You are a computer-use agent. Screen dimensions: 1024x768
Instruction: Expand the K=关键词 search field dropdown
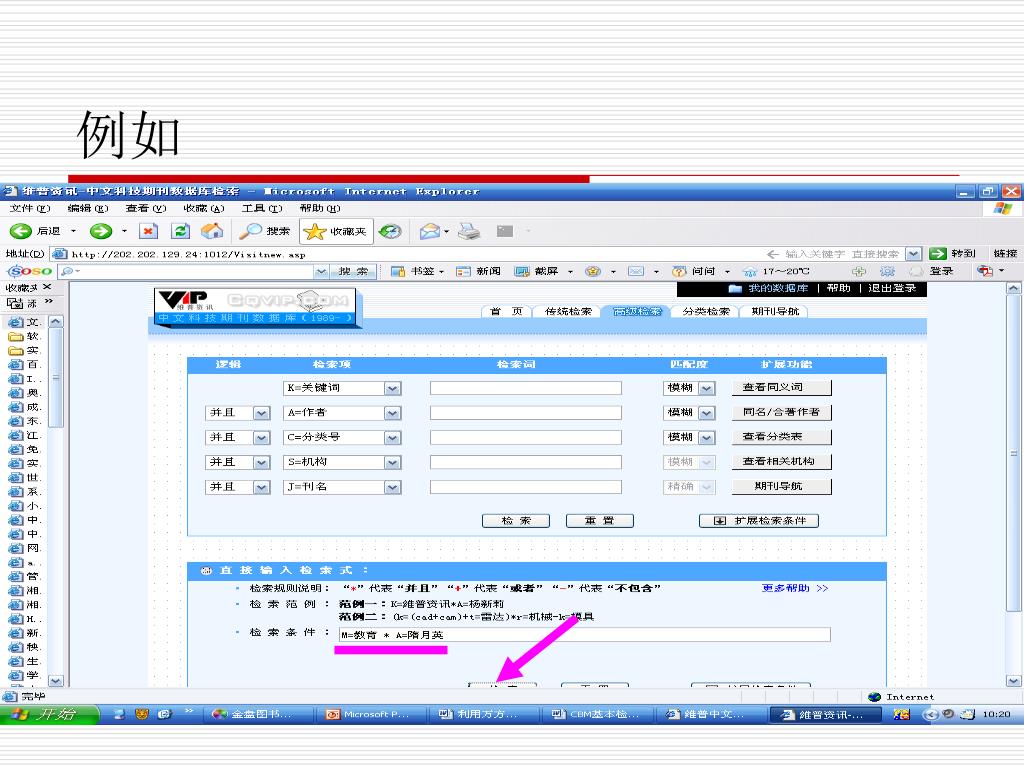tap(392, 388)
